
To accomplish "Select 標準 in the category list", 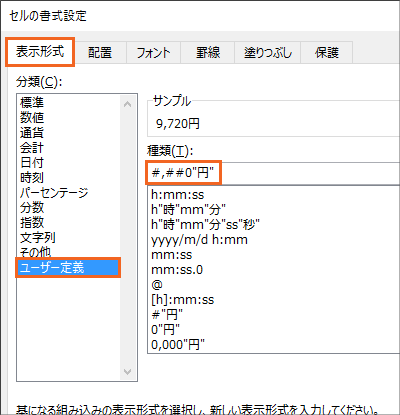I will click(32, 102).
